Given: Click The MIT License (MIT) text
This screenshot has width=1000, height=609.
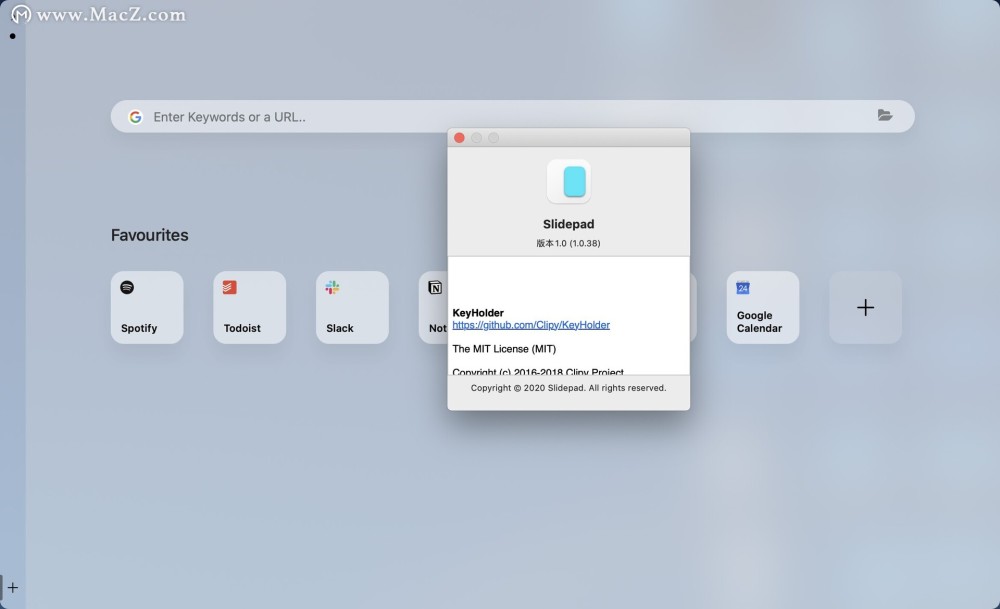Looking at the screenshot, I should [x=504, y=349].
